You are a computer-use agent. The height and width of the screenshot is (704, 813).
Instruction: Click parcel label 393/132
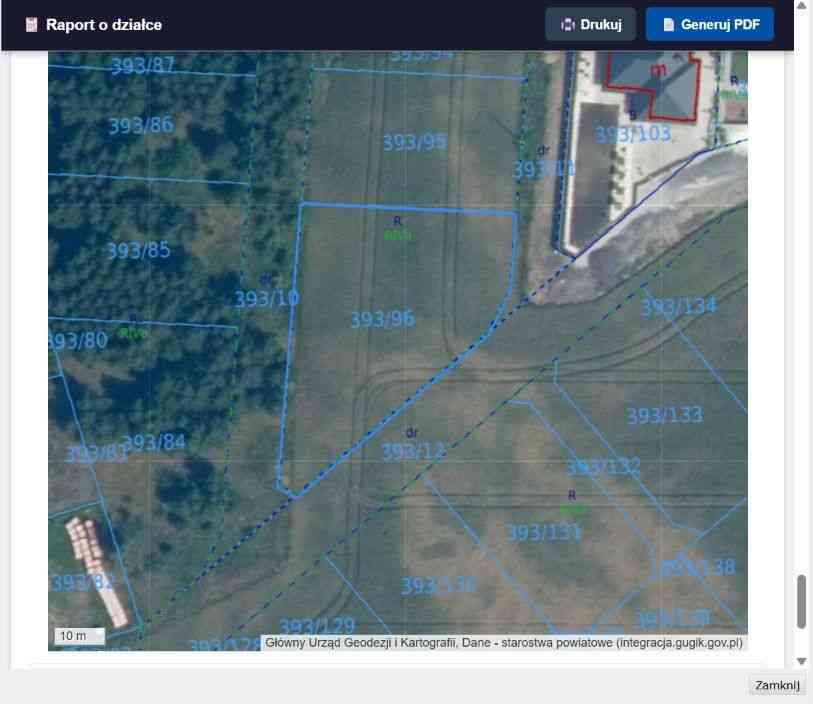tap(604, 467)
